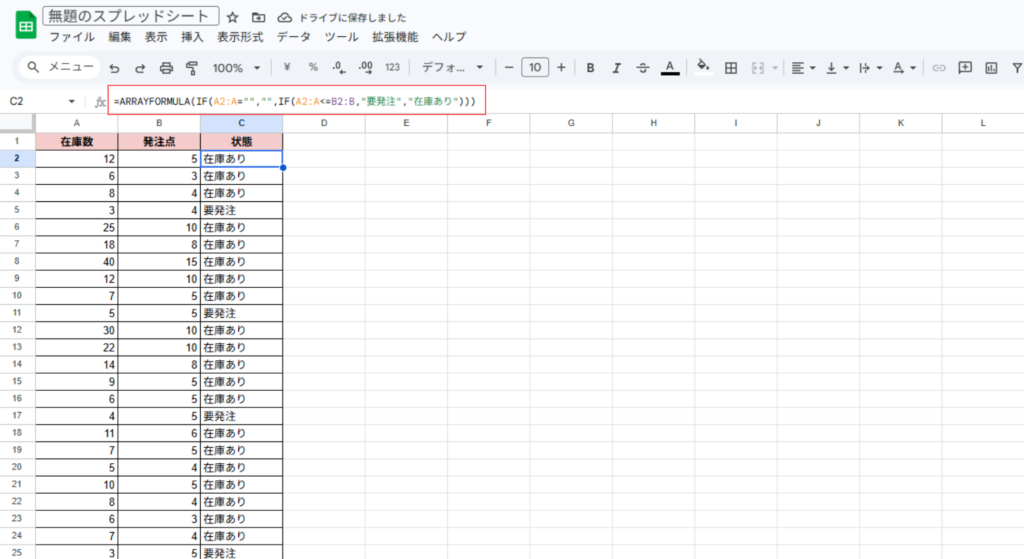Expand the horizontal align dropdown
This screenshot has width=1024, height=559.
(x=803, y=68)
